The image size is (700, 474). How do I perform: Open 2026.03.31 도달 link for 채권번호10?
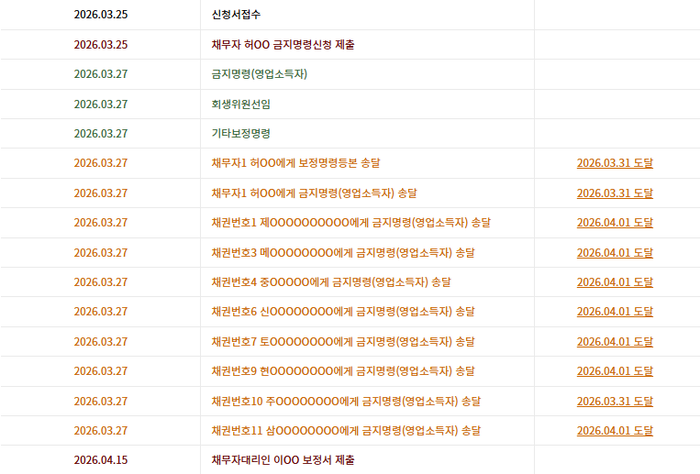(615, 401)
